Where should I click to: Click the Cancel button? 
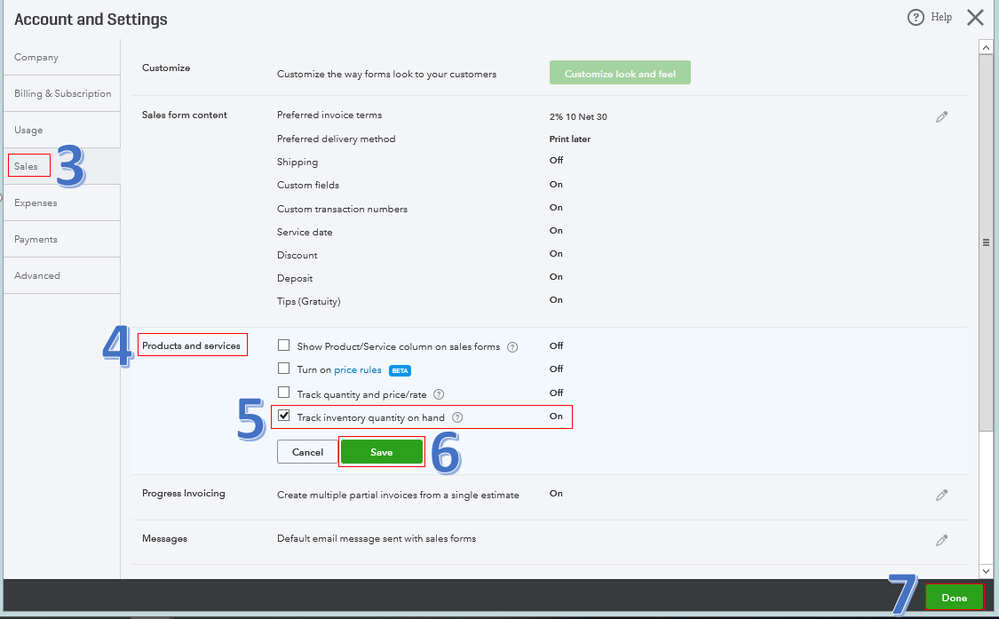[308, 452]
